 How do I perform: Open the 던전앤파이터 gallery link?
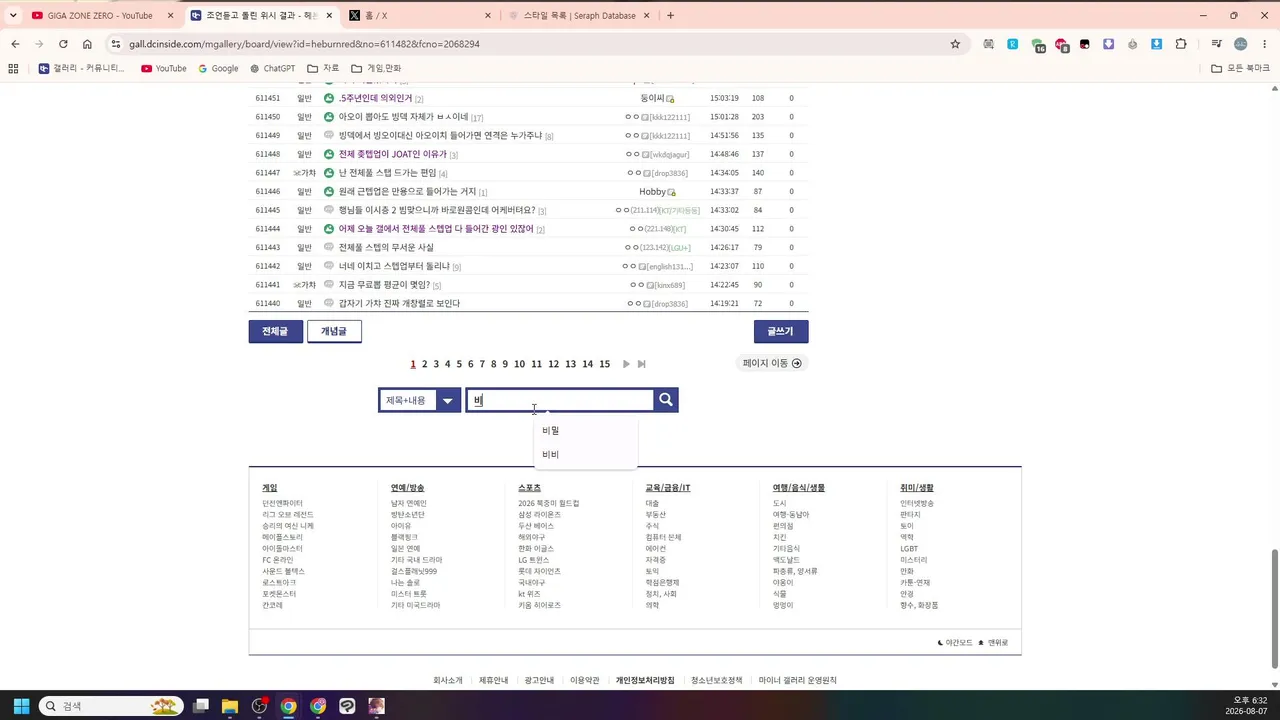[282, 503]
